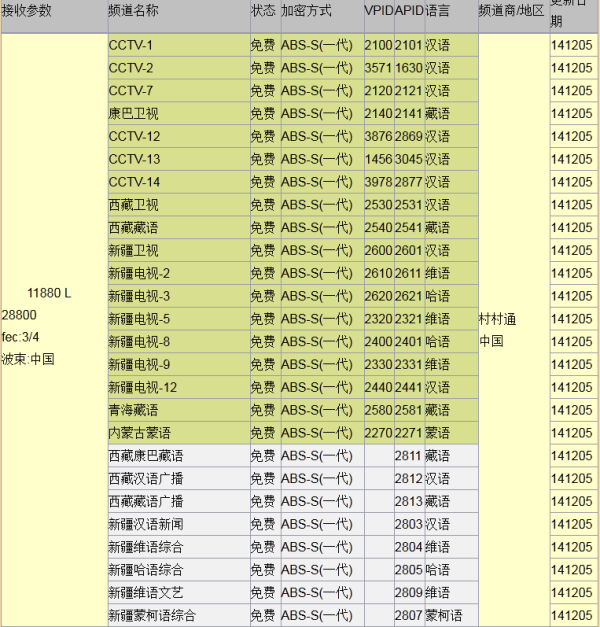Image resolution: width=600 pixels, height=627 pixels.
Task: Click the 新疆蒙柯语综合 radio channel
Action: pyautogui.click(x=152, y=615)
